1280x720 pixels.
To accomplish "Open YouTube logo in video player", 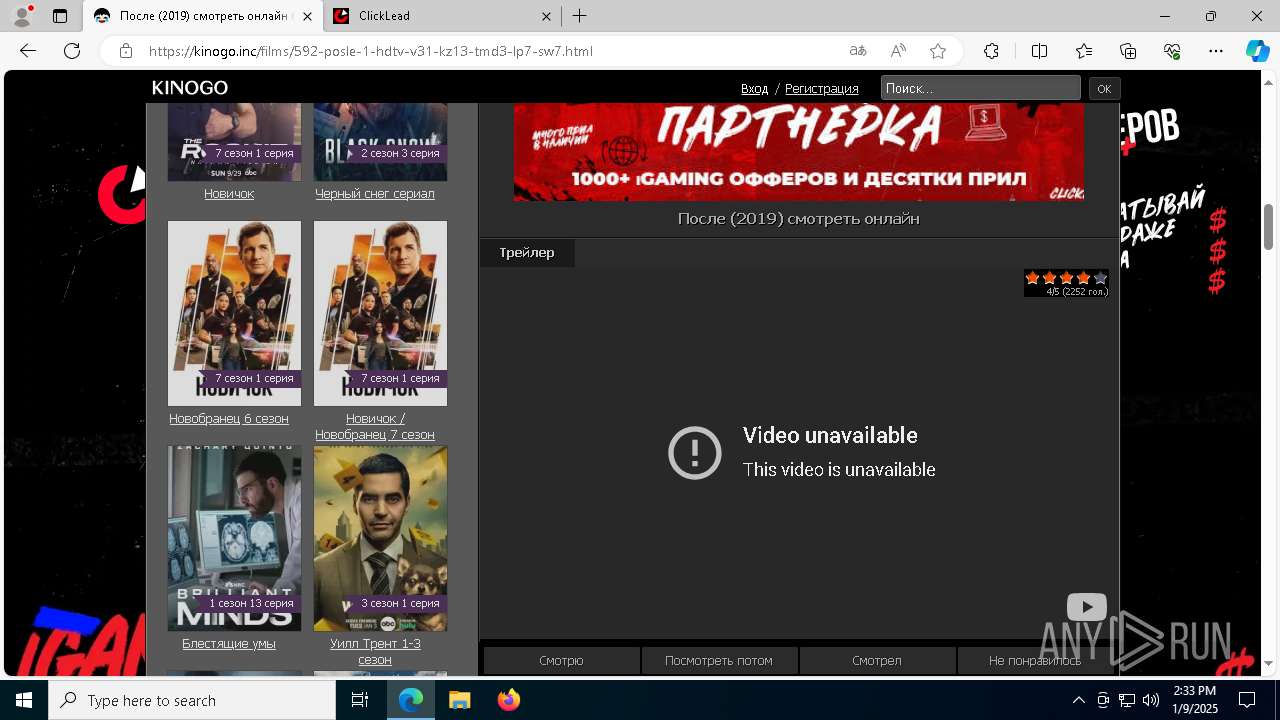I will pyautogui.click(x=1086, y=607).
